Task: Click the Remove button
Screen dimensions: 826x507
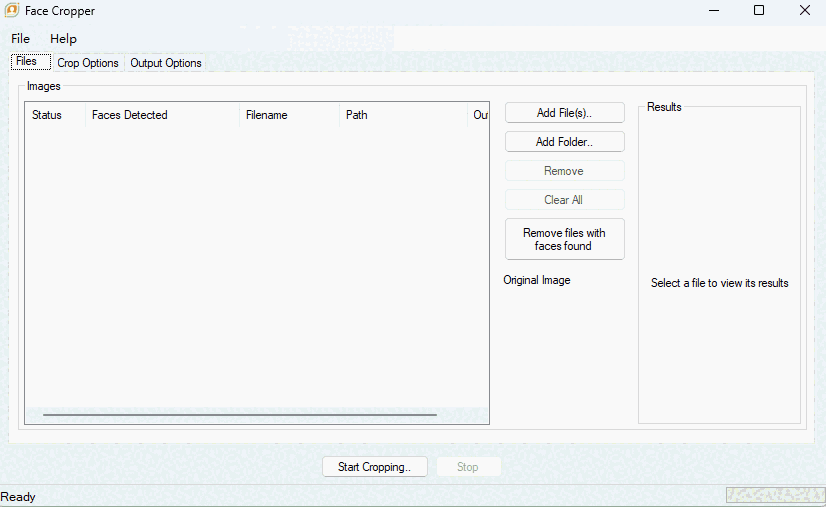Action: click(x=565, y=171)
